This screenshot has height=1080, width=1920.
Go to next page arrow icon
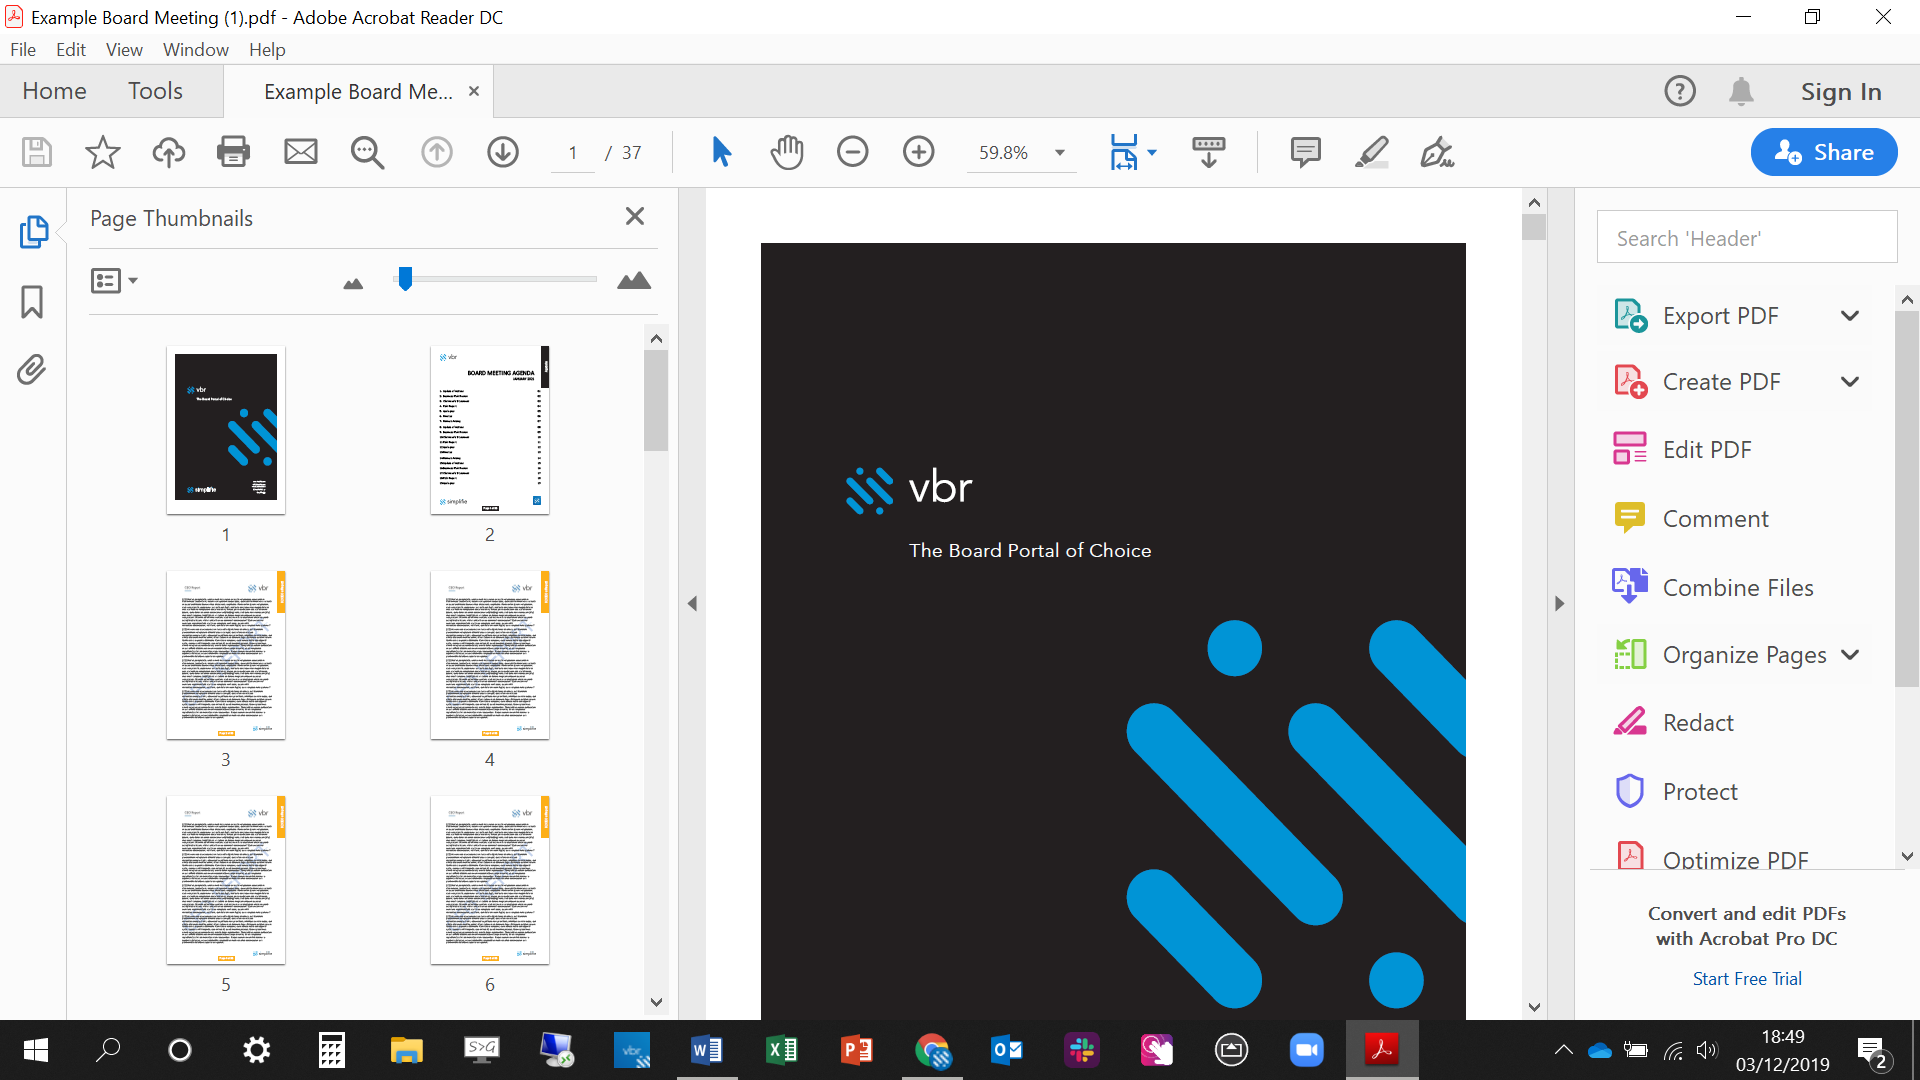tap(502, 152)
